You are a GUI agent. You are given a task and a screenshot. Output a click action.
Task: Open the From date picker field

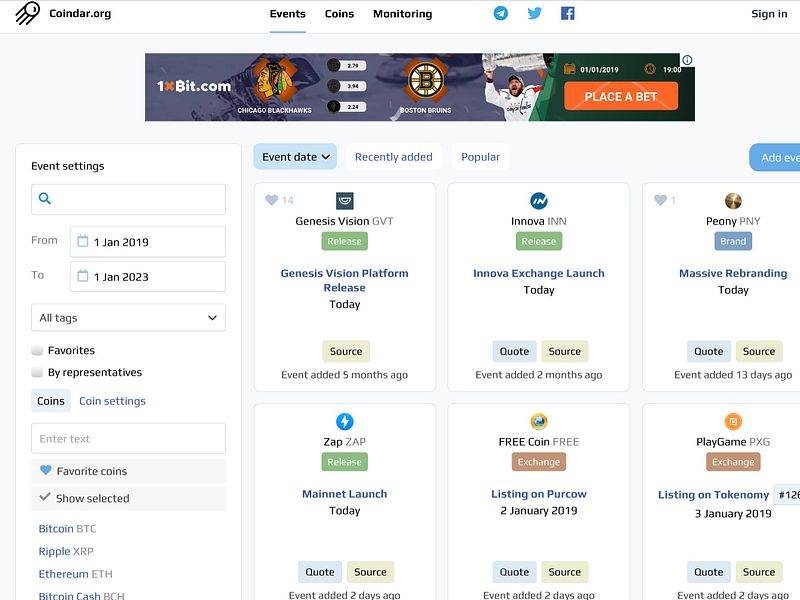148,241
